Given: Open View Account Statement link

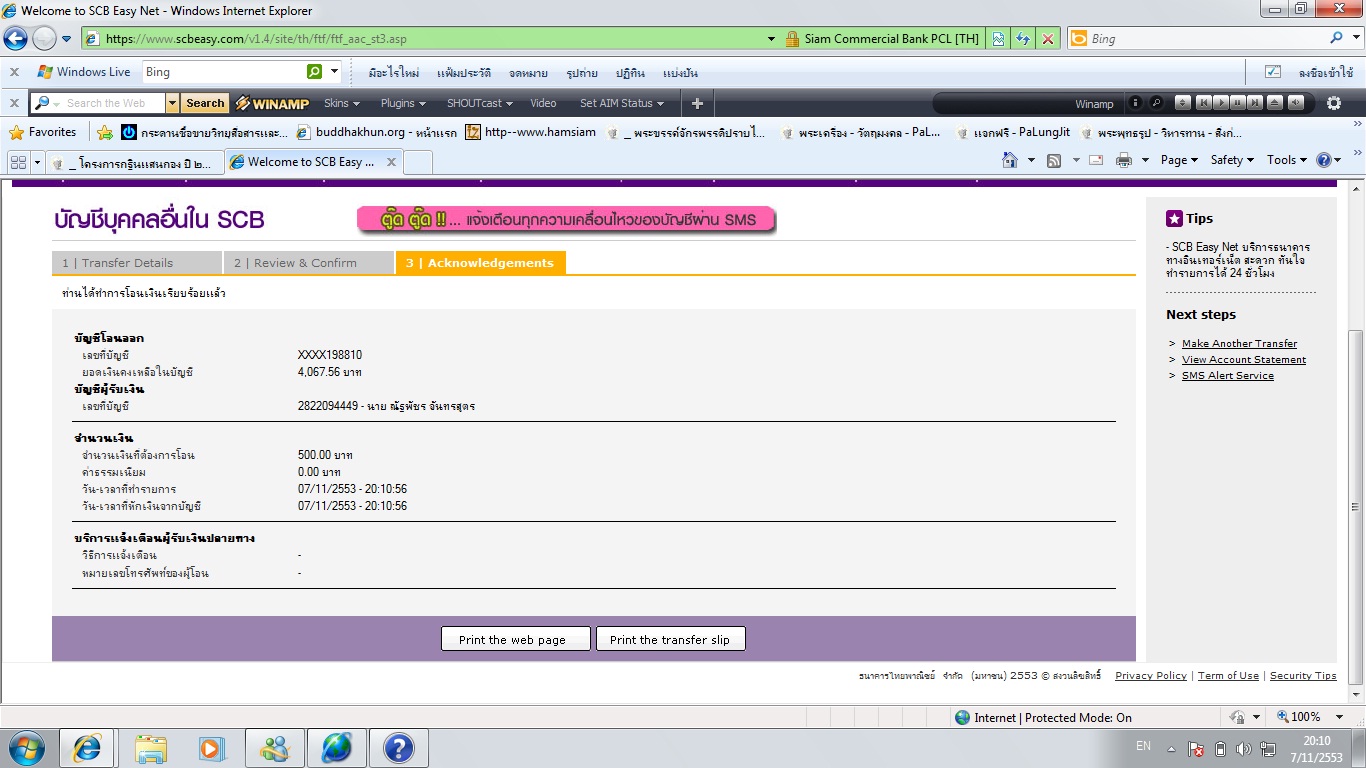Looking at the screenshot, I should click(x=1244, y=359).
